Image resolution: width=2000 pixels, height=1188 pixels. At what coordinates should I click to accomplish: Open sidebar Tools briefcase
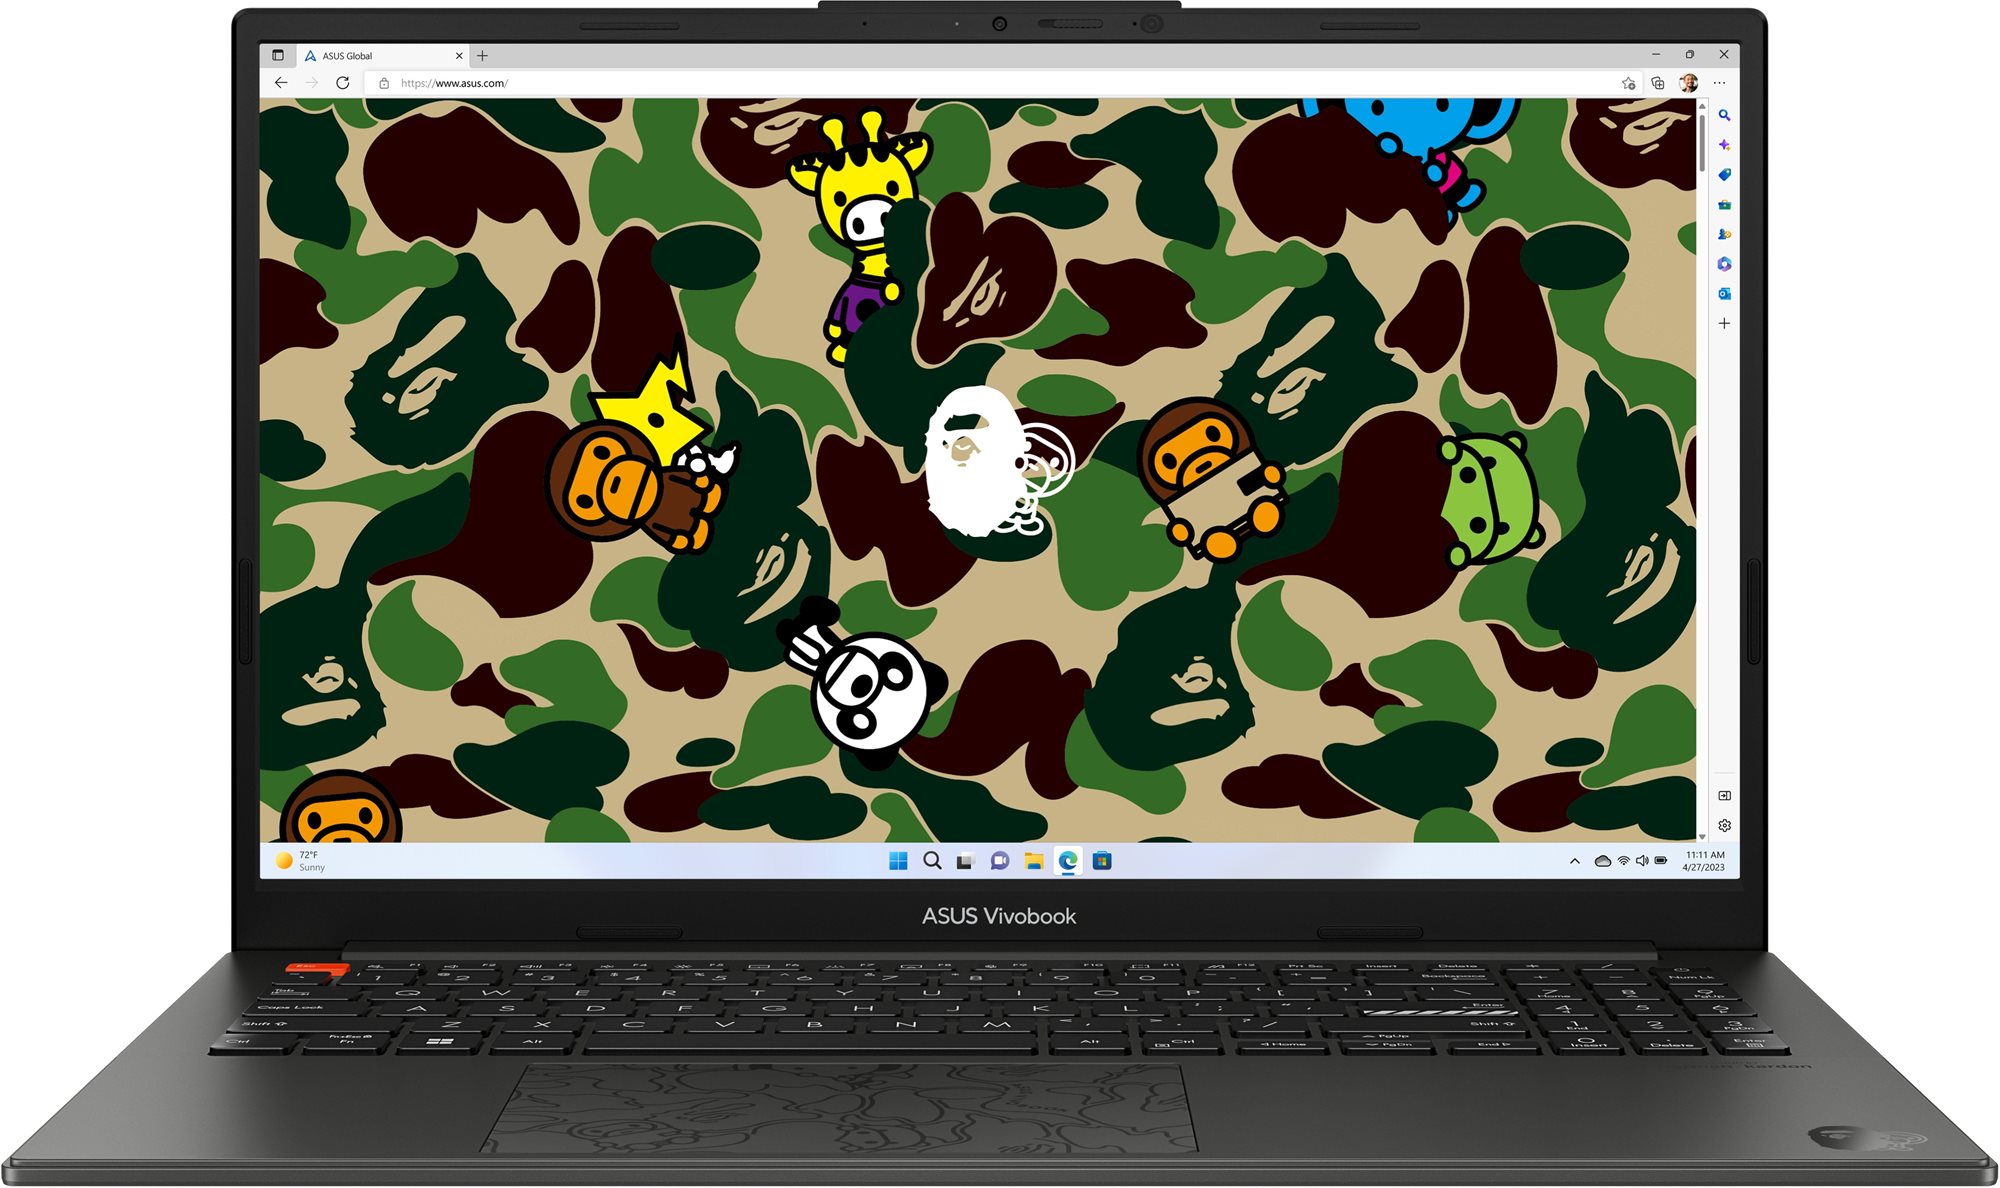coord(1724,205)
